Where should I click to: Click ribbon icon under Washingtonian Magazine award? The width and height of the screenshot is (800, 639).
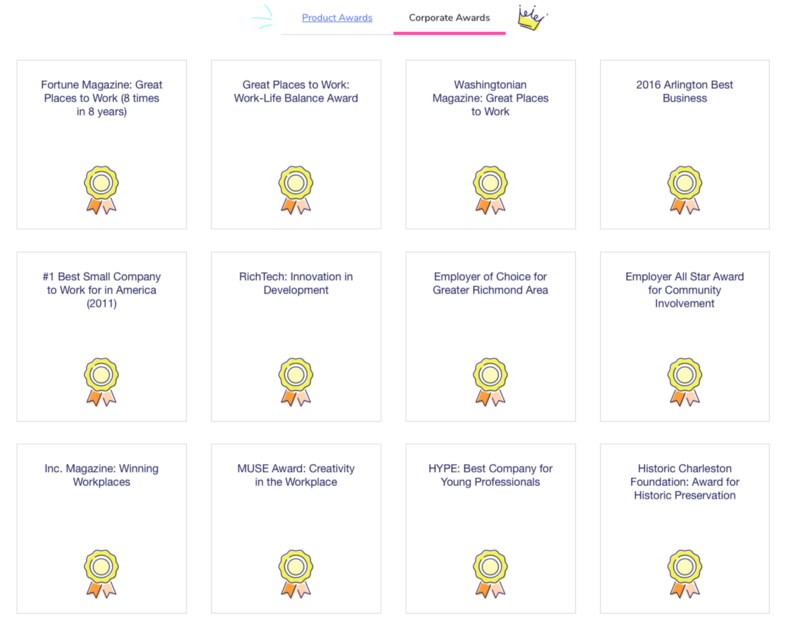click(x=490, y=190)
